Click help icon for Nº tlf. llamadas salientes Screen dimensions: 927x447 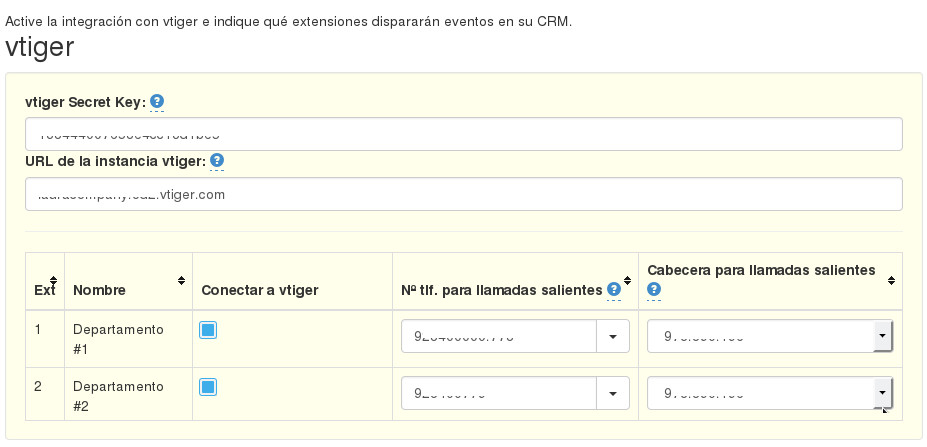(x=614, y=290)
